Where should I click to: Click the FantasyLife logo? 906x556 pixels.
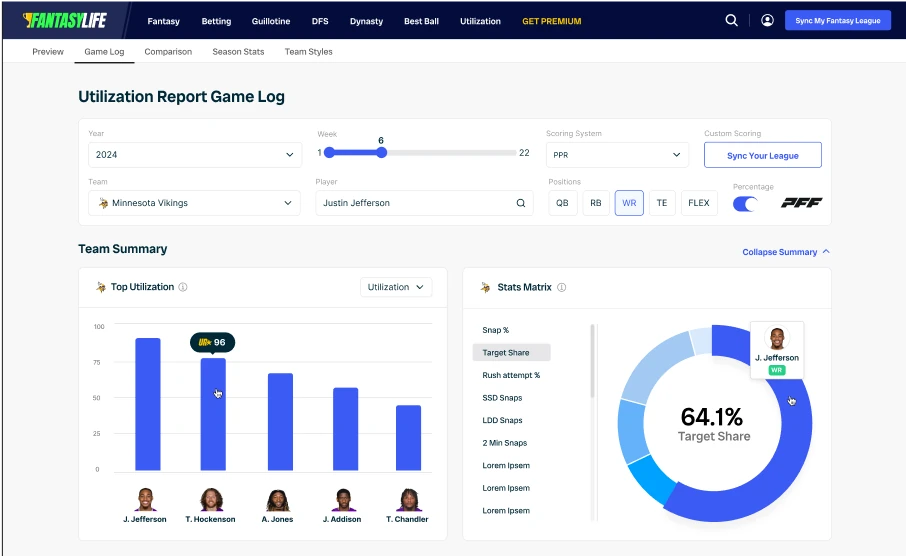64,20
